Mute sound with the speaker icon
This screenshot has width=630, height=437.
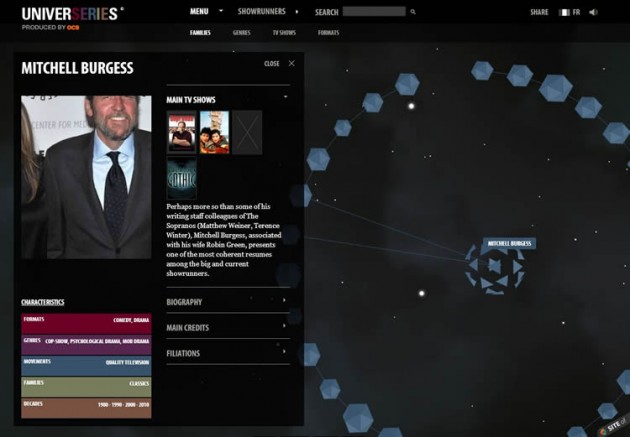click(x=593, y=12)
